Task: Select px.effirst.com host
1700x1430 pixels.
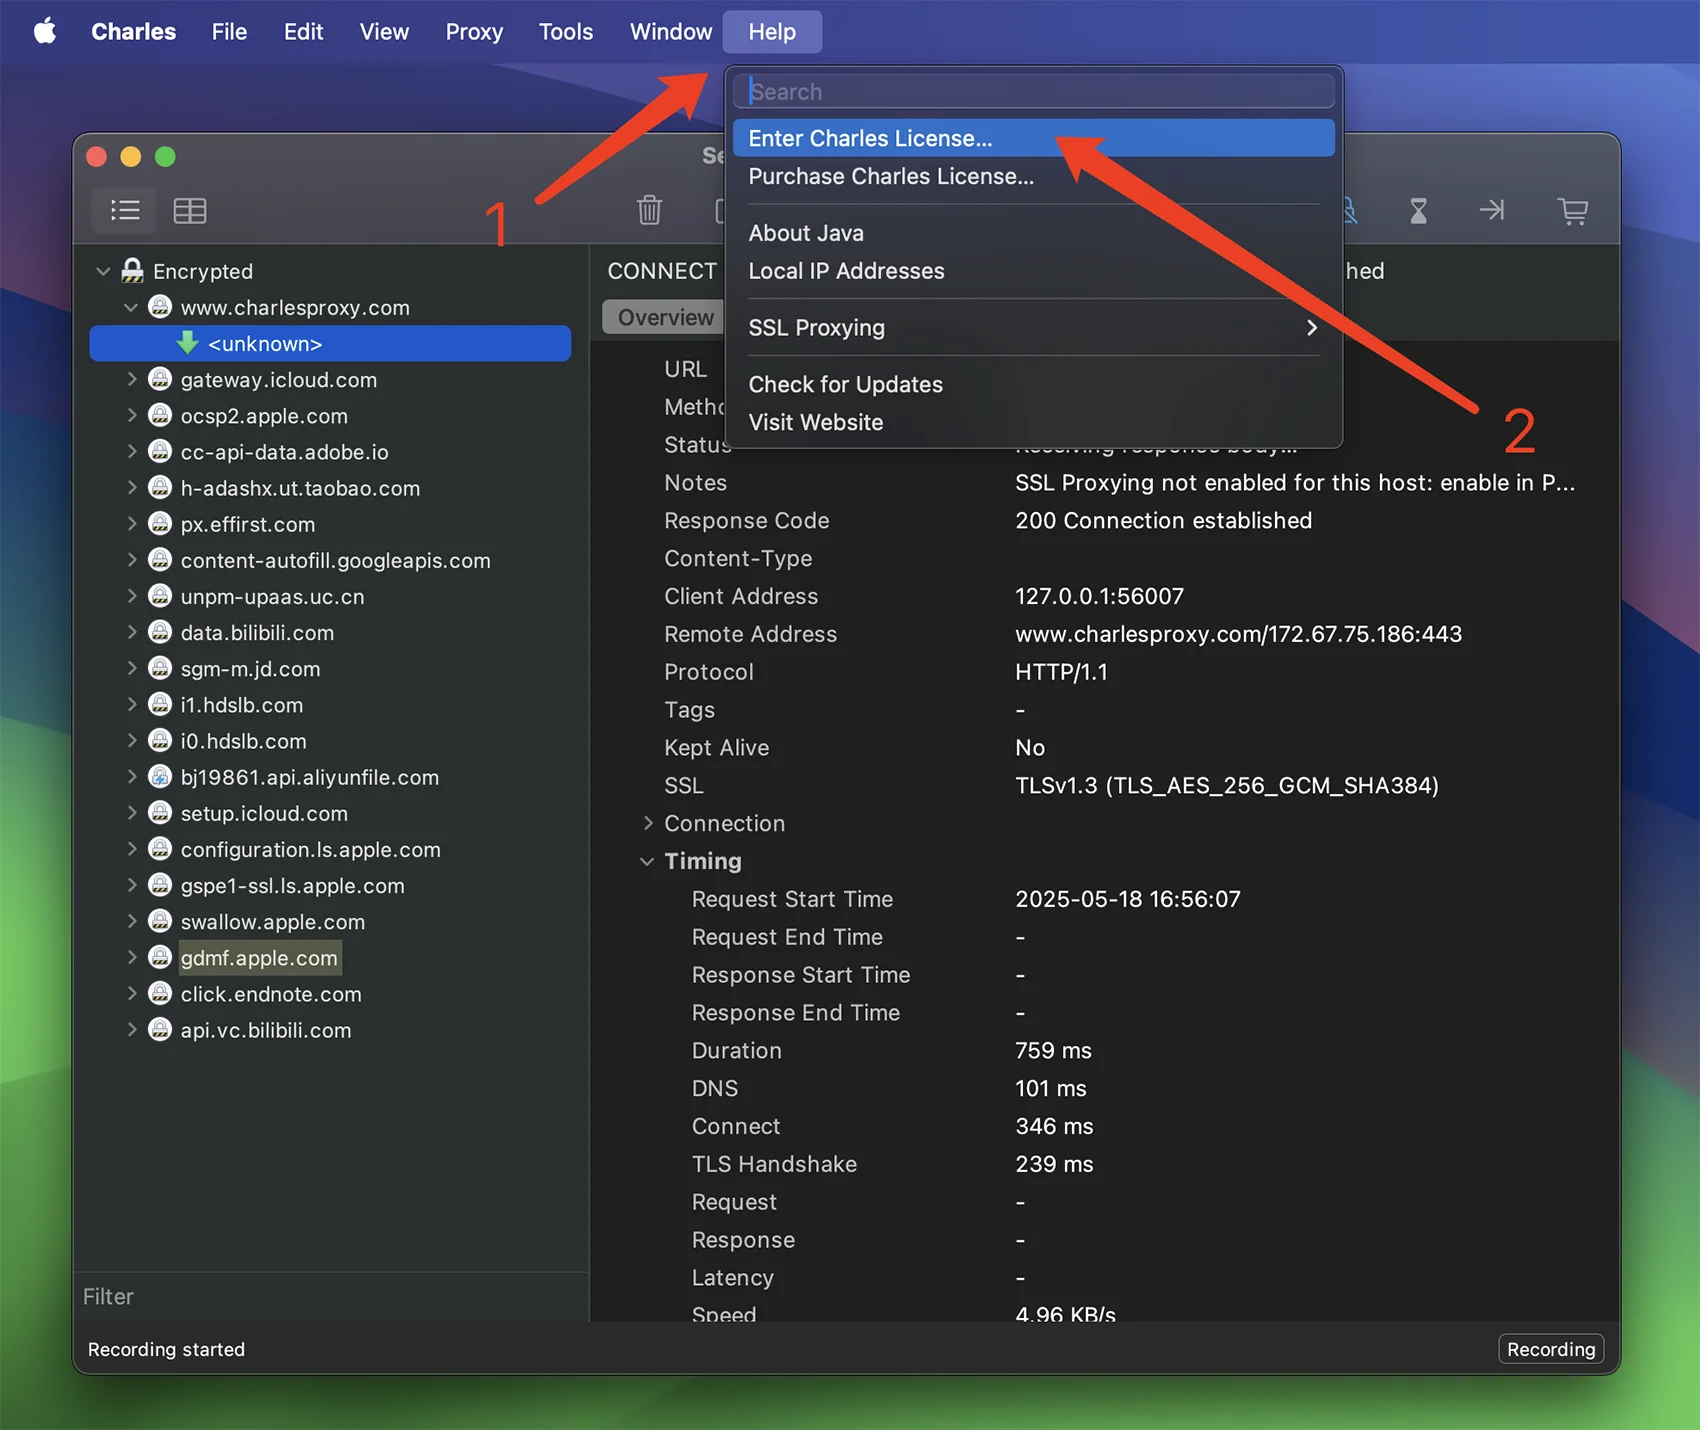Action: click(247, 524)
